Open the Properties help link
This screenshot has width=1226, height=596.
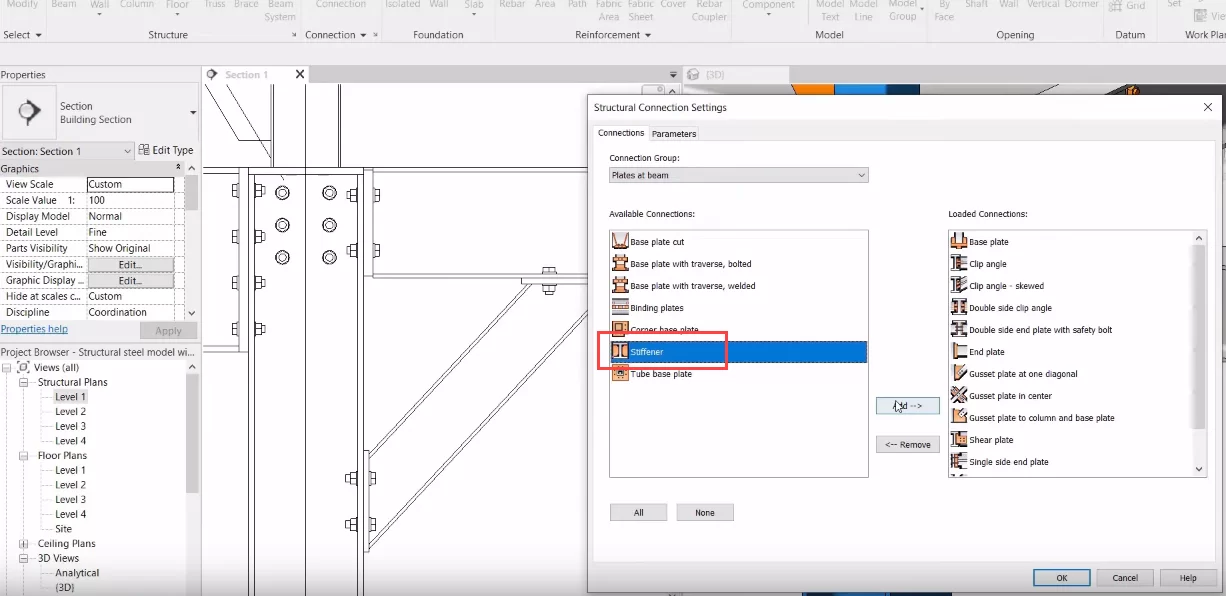(x=34, y=329)
